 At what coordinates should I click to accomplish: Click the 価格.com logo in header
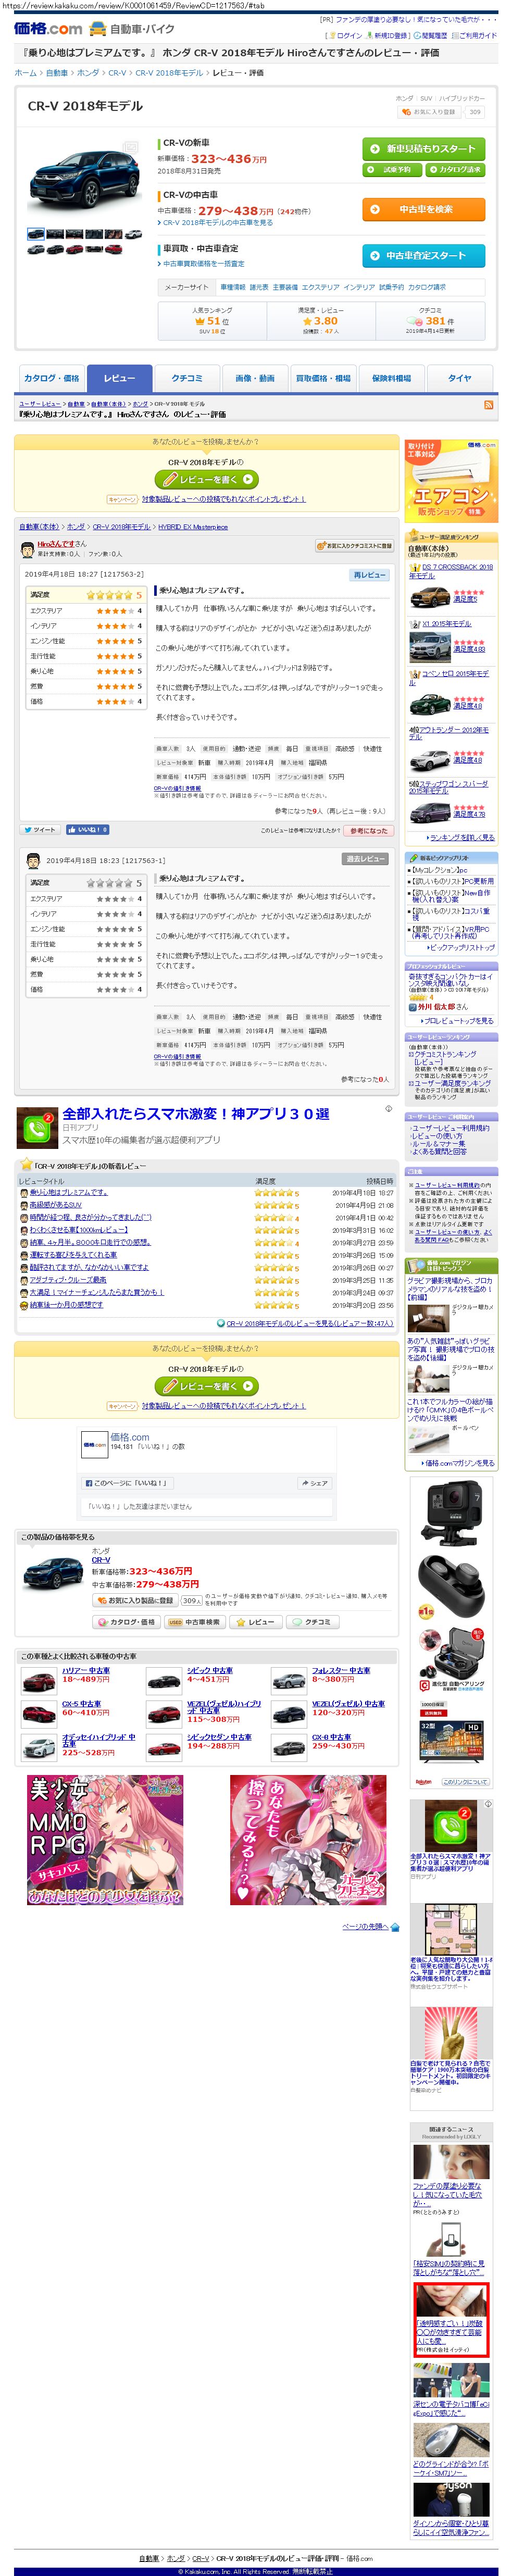point(48,29)
